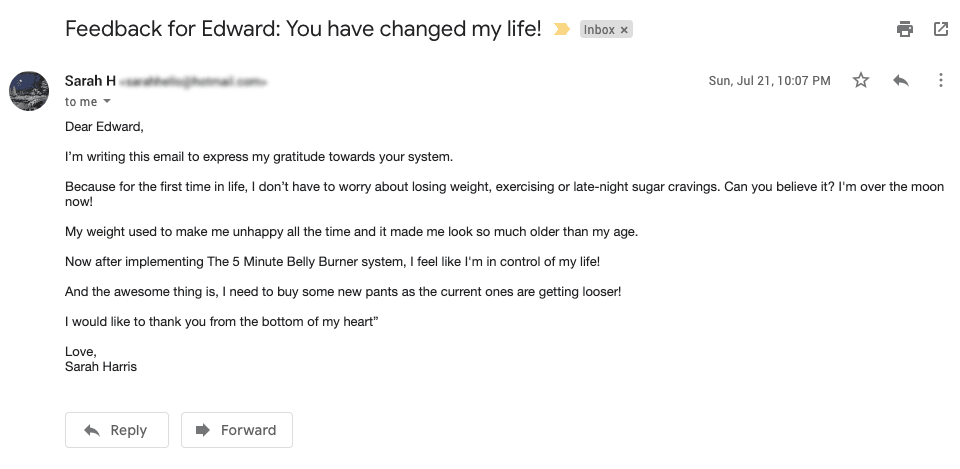Expand recipient details arrow next to "to me"
This screenshot has height=469, width=960.
click(107, 102)
